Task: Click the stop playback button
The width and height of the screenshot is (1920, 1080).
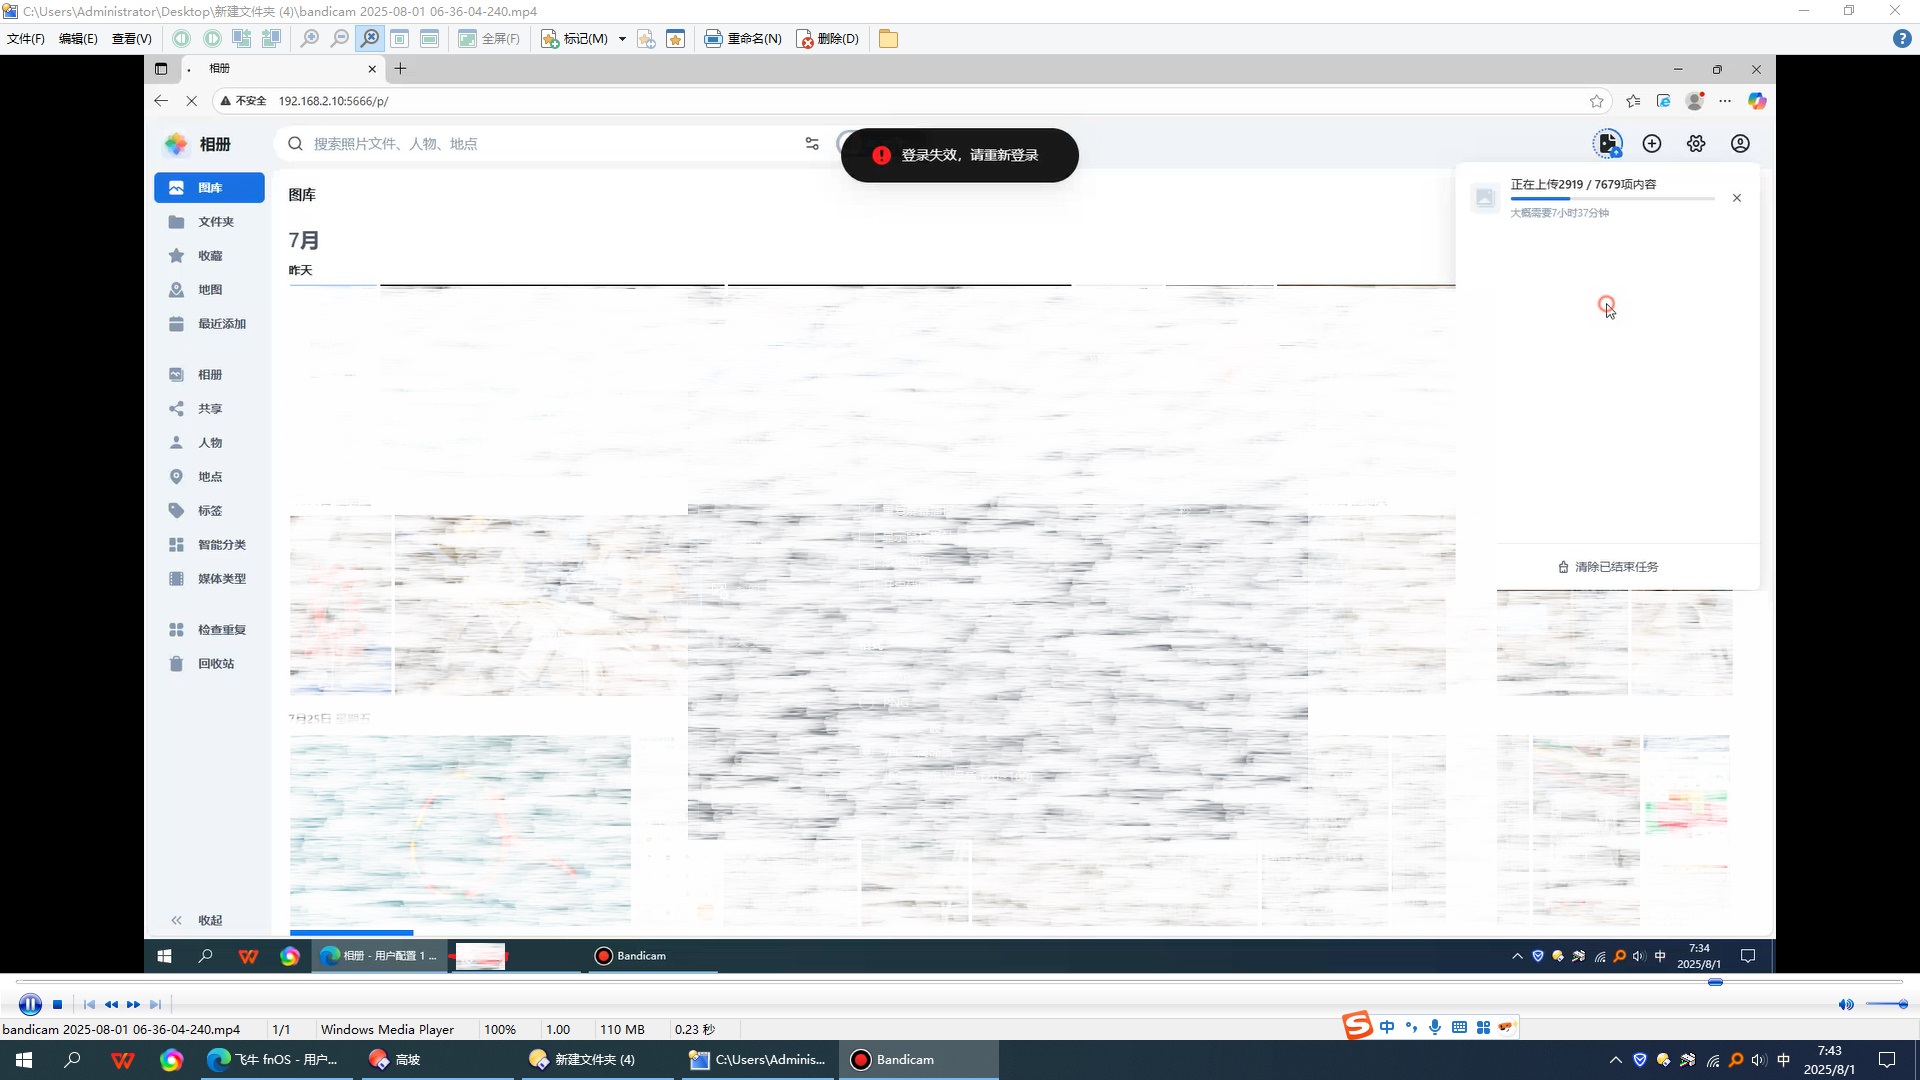Action: pos(58,1004)
